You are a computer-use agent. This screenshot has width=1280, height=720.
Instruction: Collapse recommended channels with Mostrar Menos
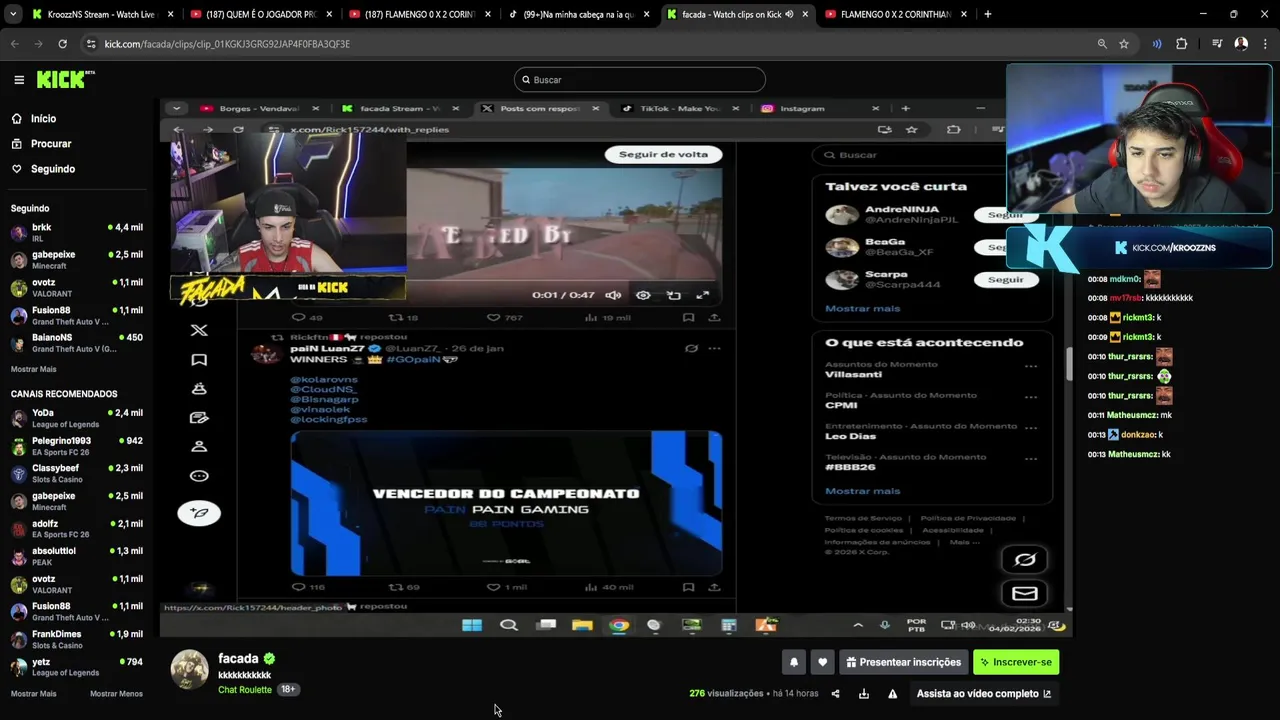pyautogui.click(x=116, y=694)
